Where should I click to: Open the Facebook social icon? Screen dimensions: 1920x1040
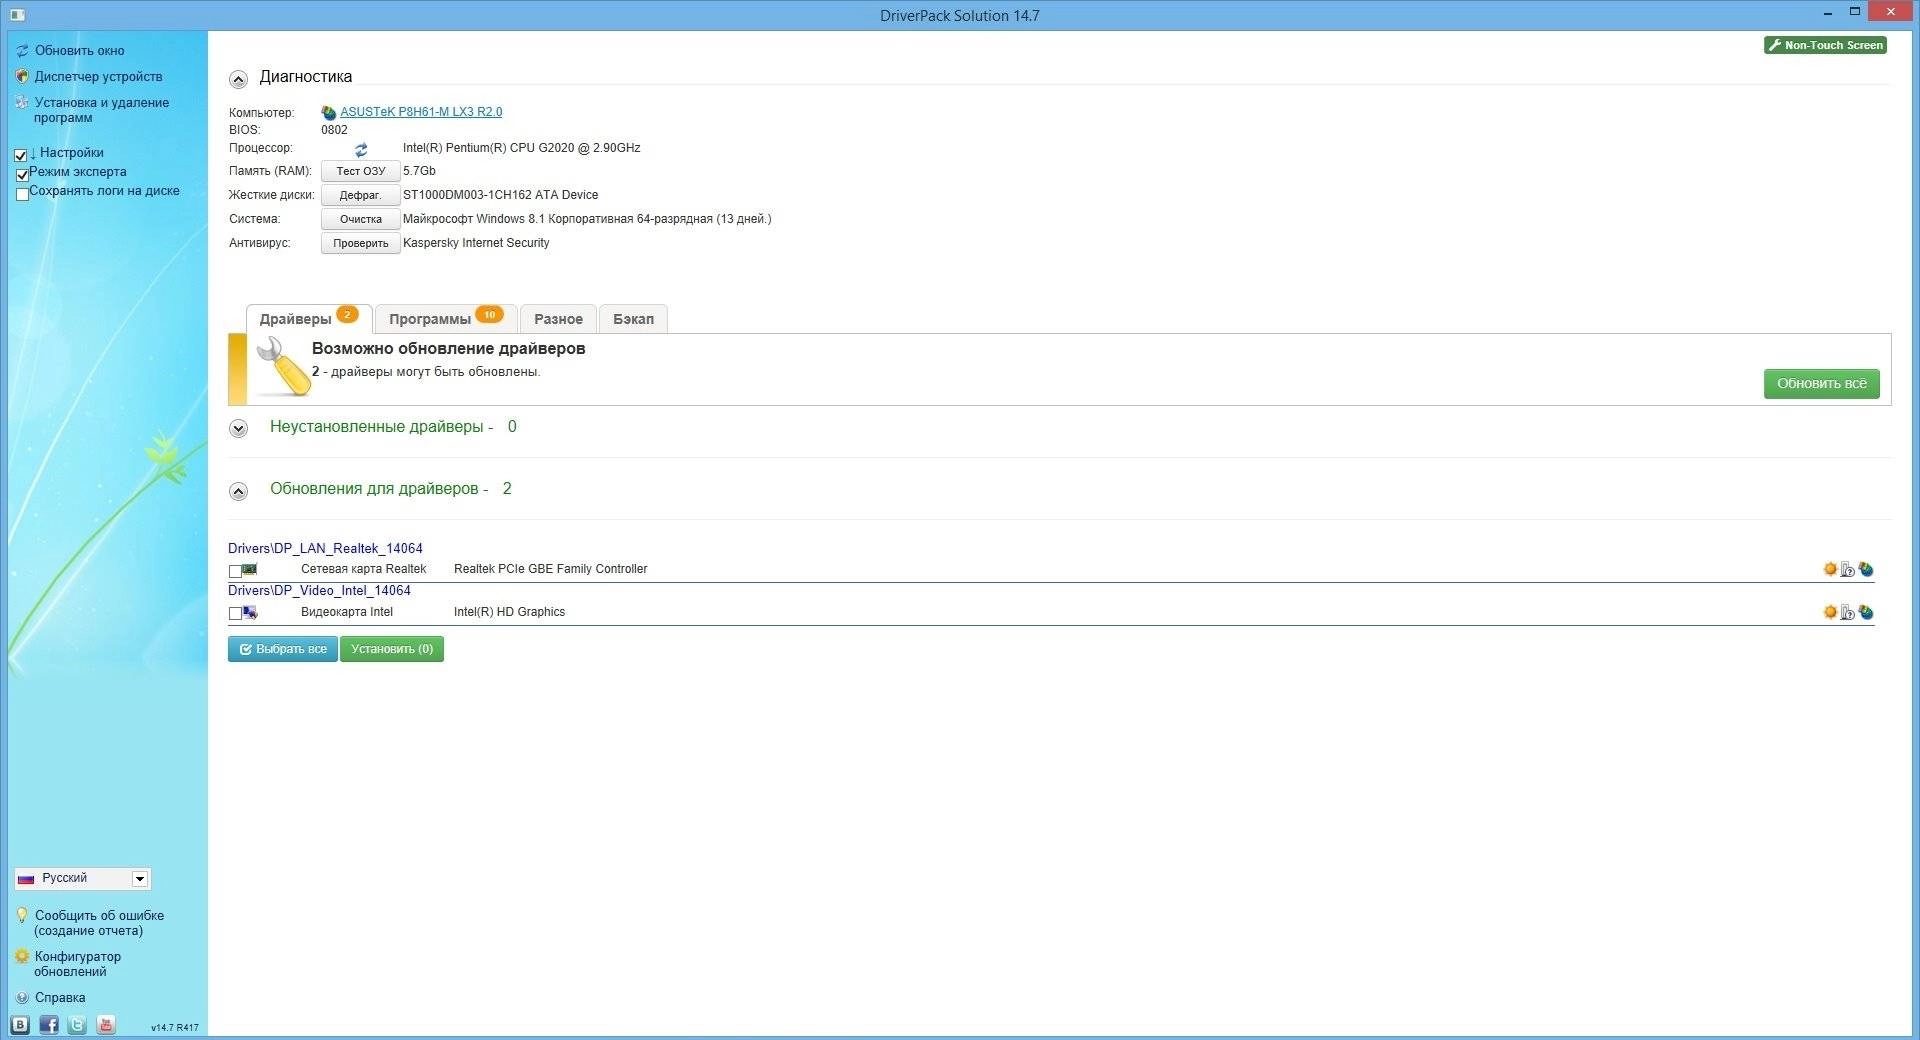(x=49, y=1025)
